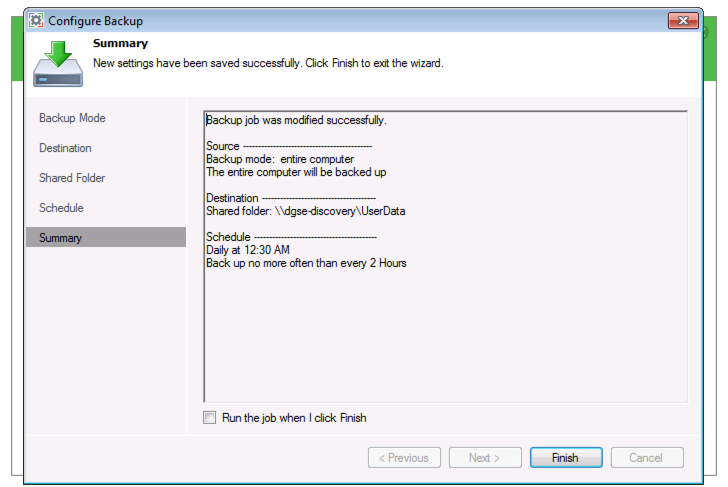Click the Cancel button
The height and width of the screenshot is (487, 728).
647,457
